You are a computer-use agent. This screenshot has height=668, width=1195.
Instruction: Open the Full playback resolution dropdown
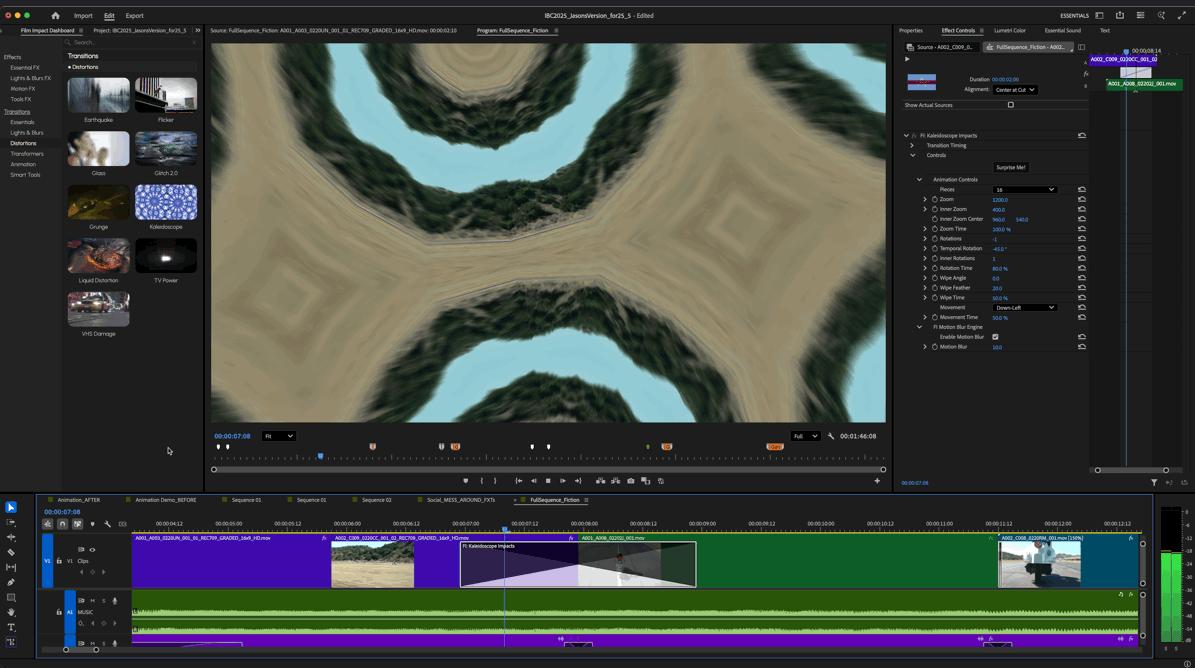coord(805,436)
